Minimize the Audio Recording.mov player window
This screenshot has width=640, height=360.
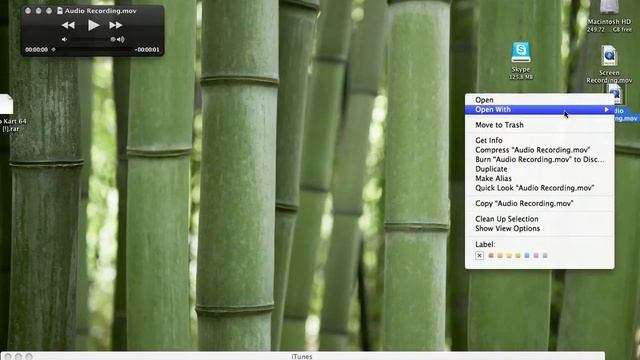pos(38,11)
